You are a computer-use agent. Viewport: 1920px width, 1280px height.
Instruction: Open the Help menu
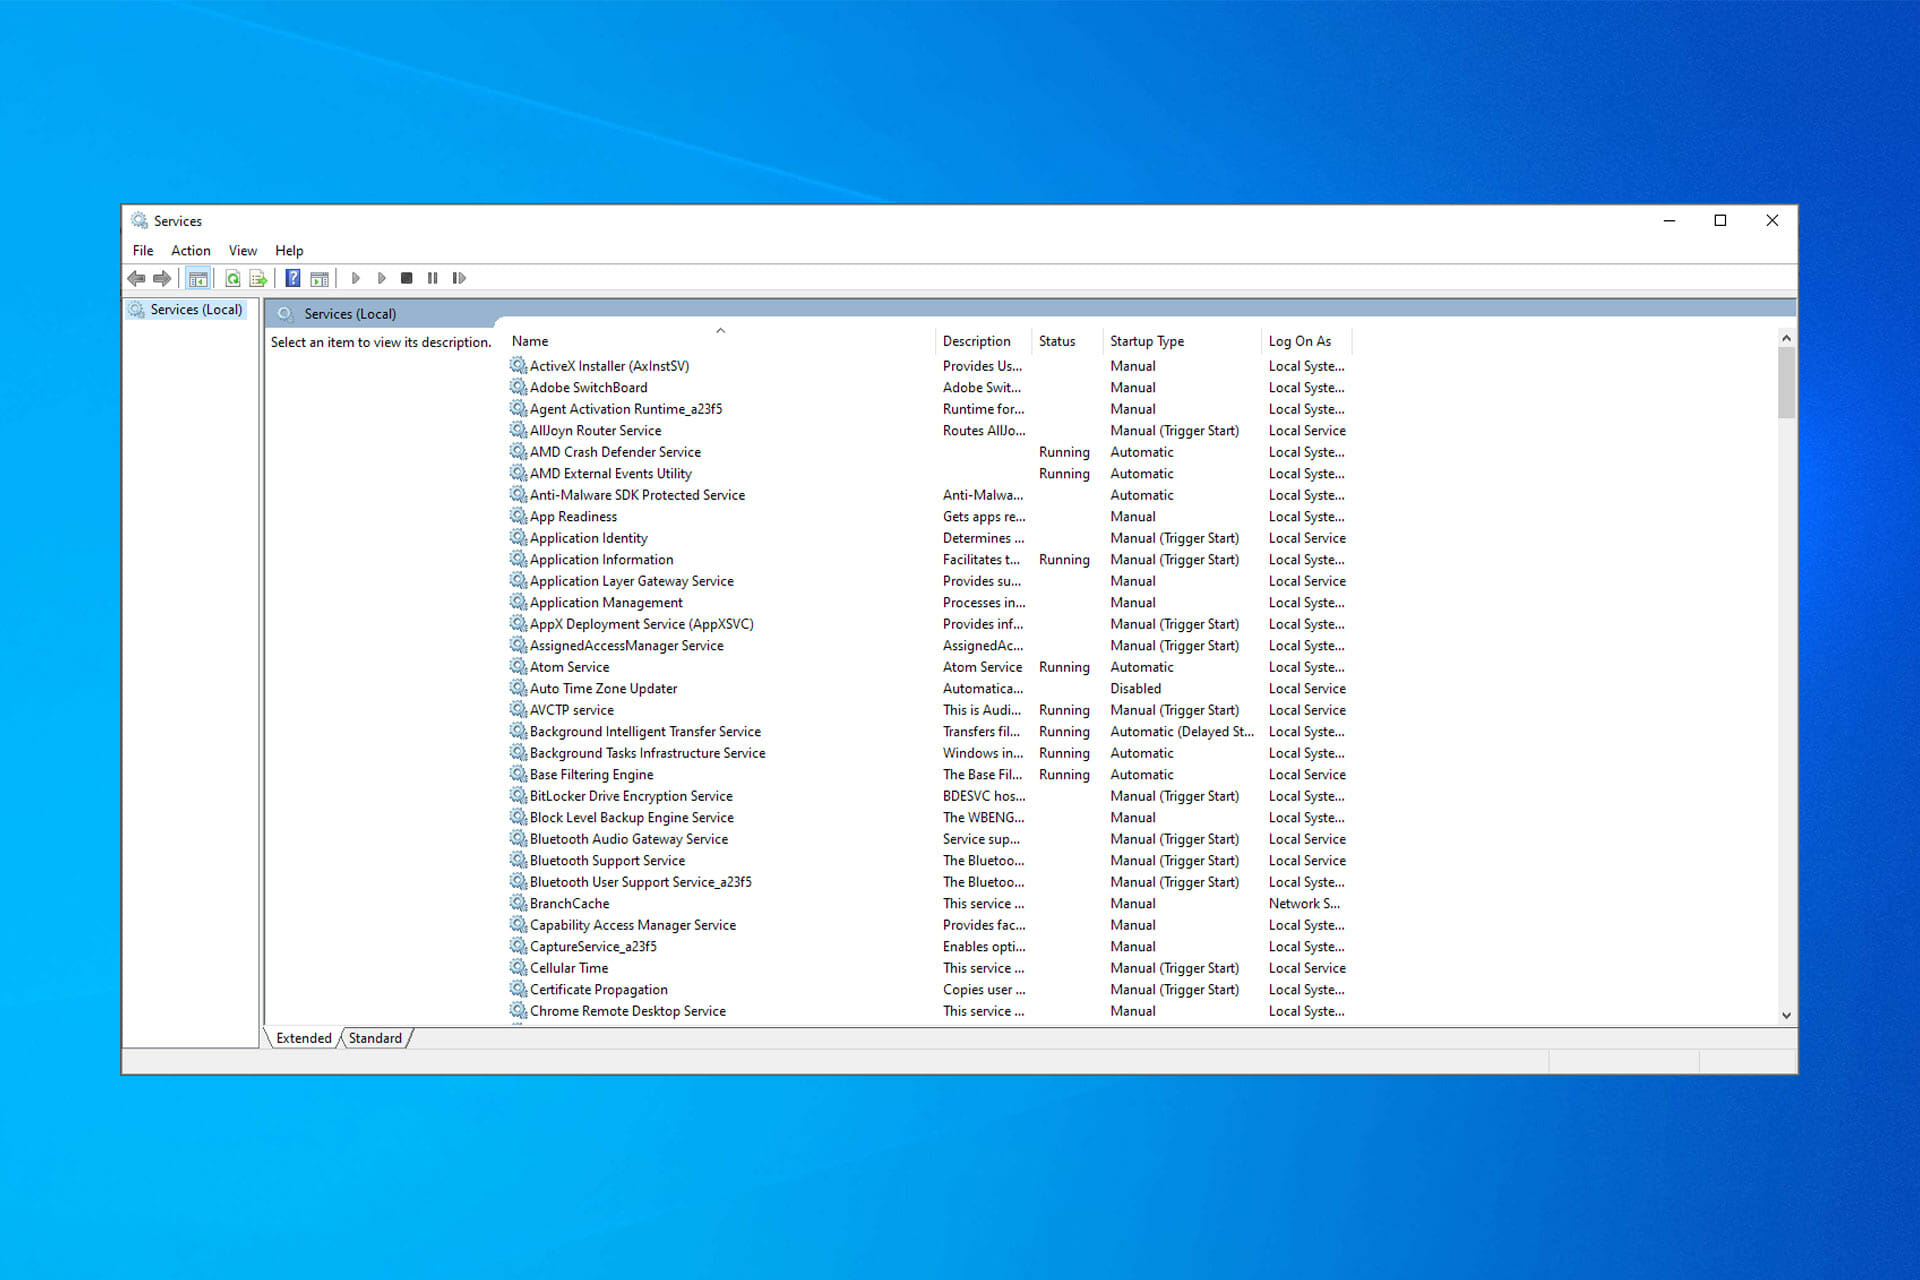point(289,251)
